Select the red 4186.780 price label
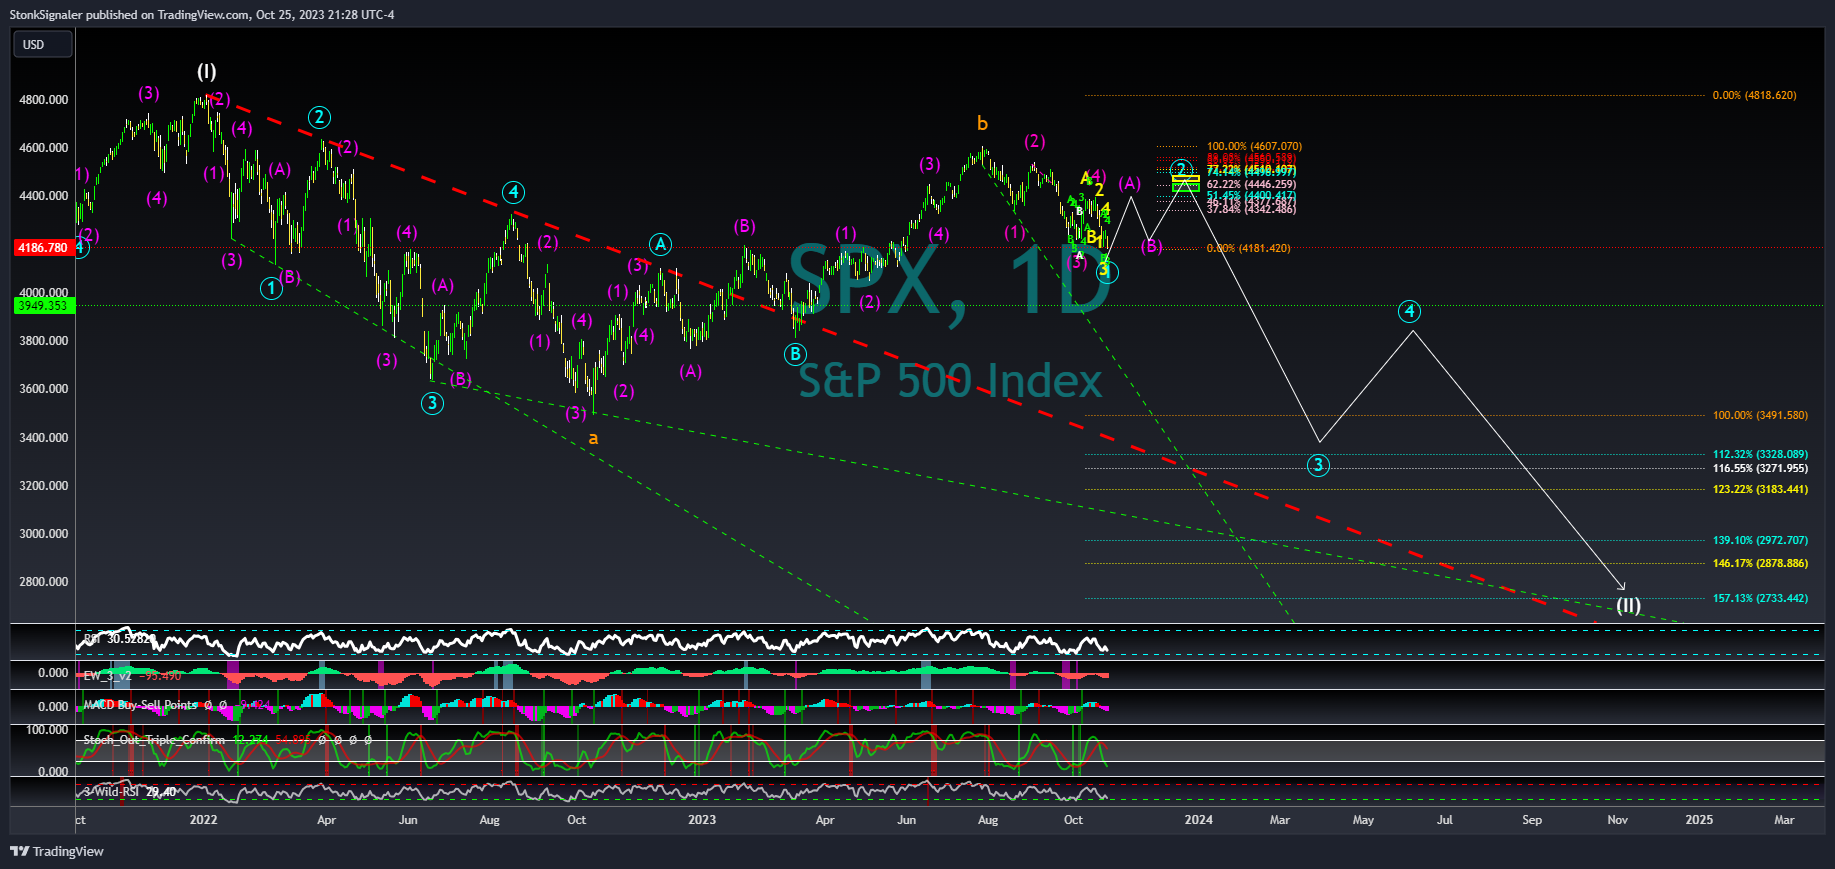Screen dimensions: 1835x869 (x=43, y=248)
